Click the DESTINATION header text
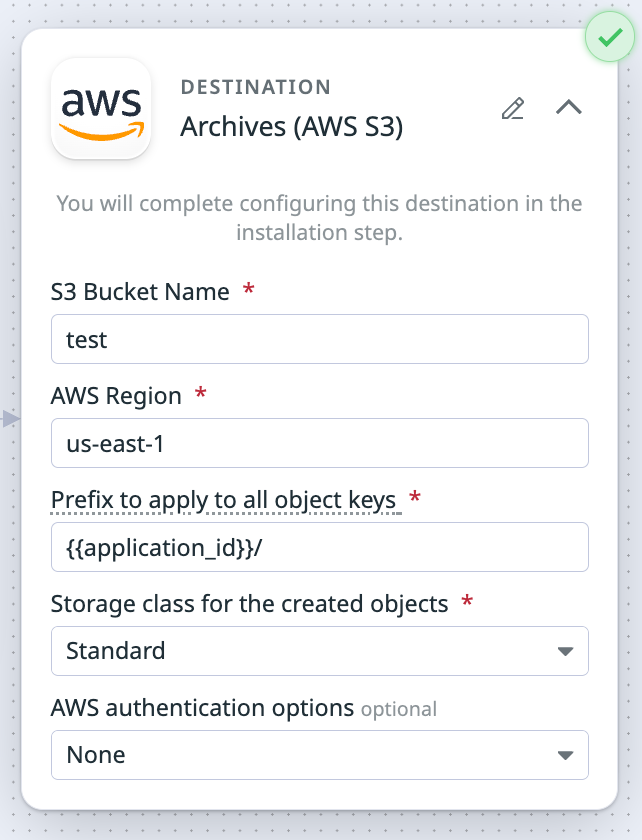The image size is (642, 840). (x=256, y=87)
